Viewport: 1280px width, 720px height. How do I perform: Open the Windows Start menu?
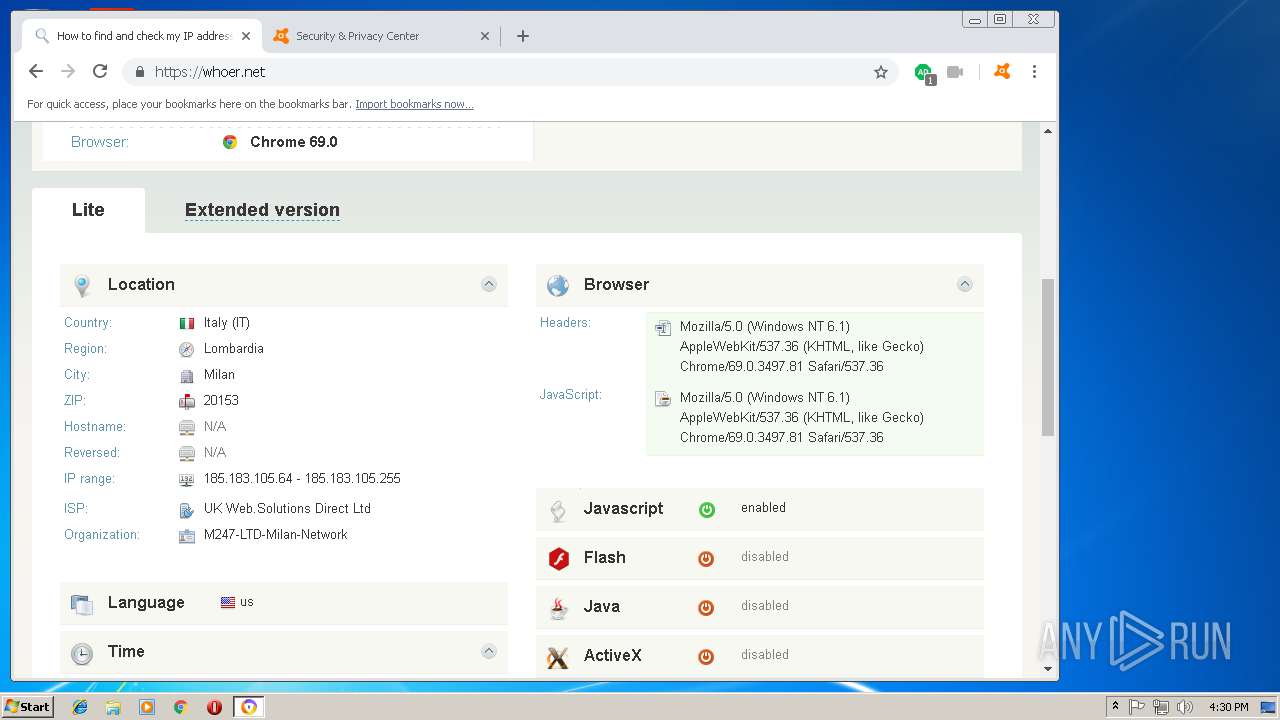(x=28, y=707)
